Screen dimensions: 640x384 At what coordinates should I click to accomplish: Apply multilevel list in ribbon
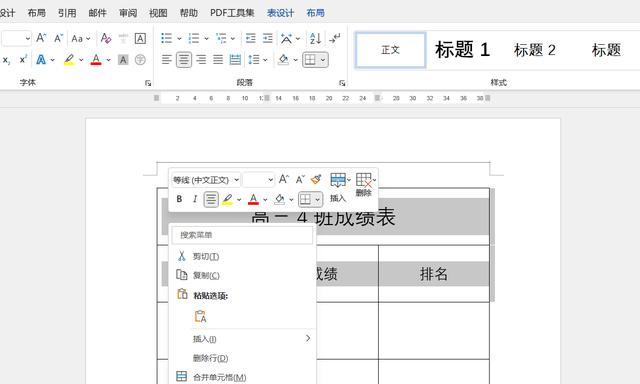click(x=221, y=38)
